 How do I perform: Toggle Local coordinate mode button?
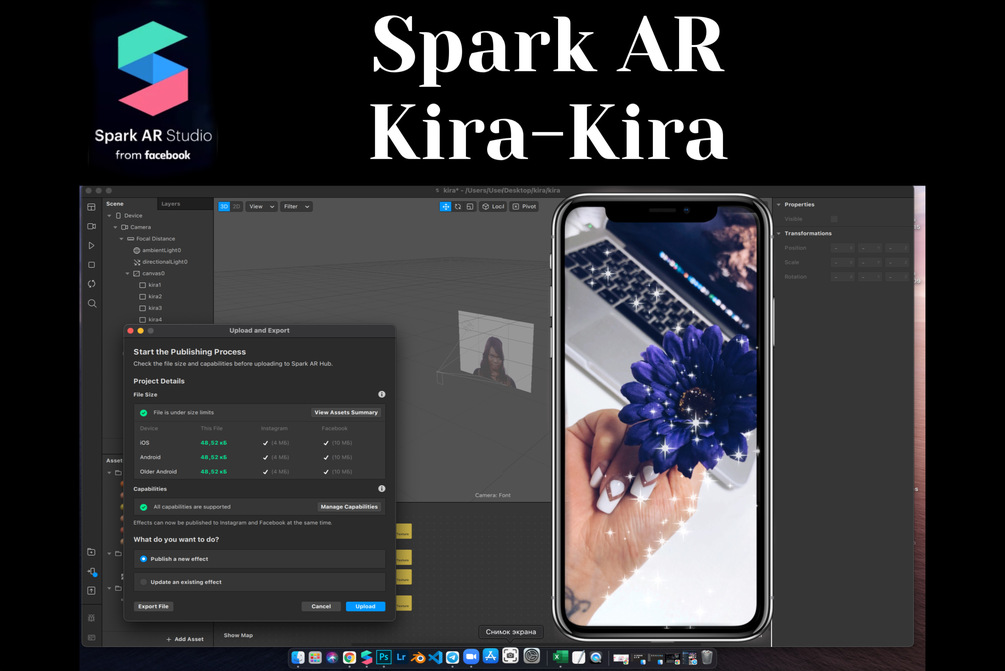coord(494,206)
